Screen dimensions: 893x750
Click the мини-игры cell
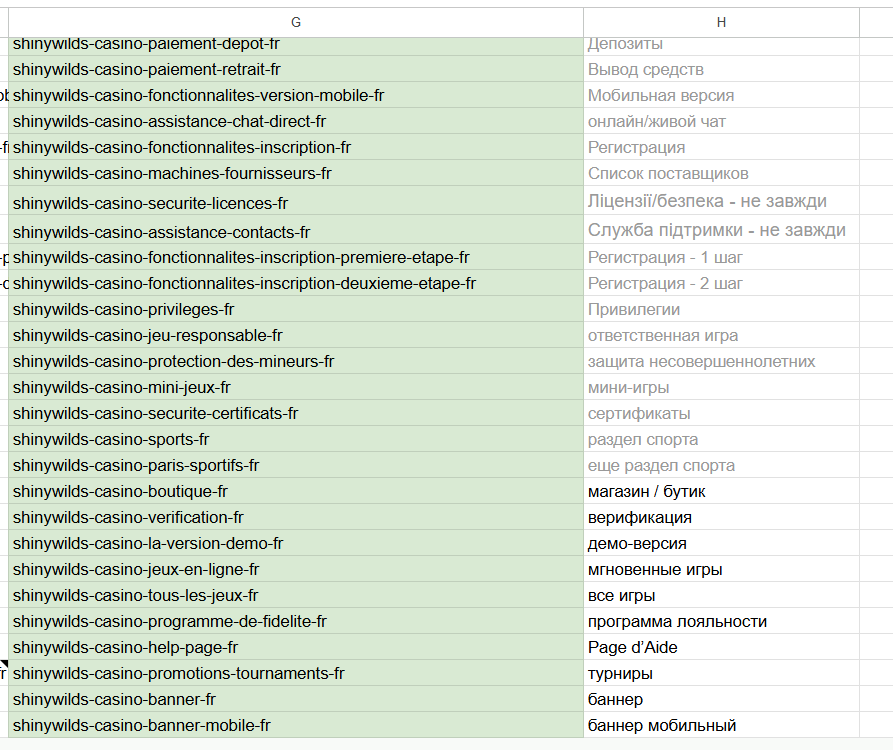coord(721,387)
